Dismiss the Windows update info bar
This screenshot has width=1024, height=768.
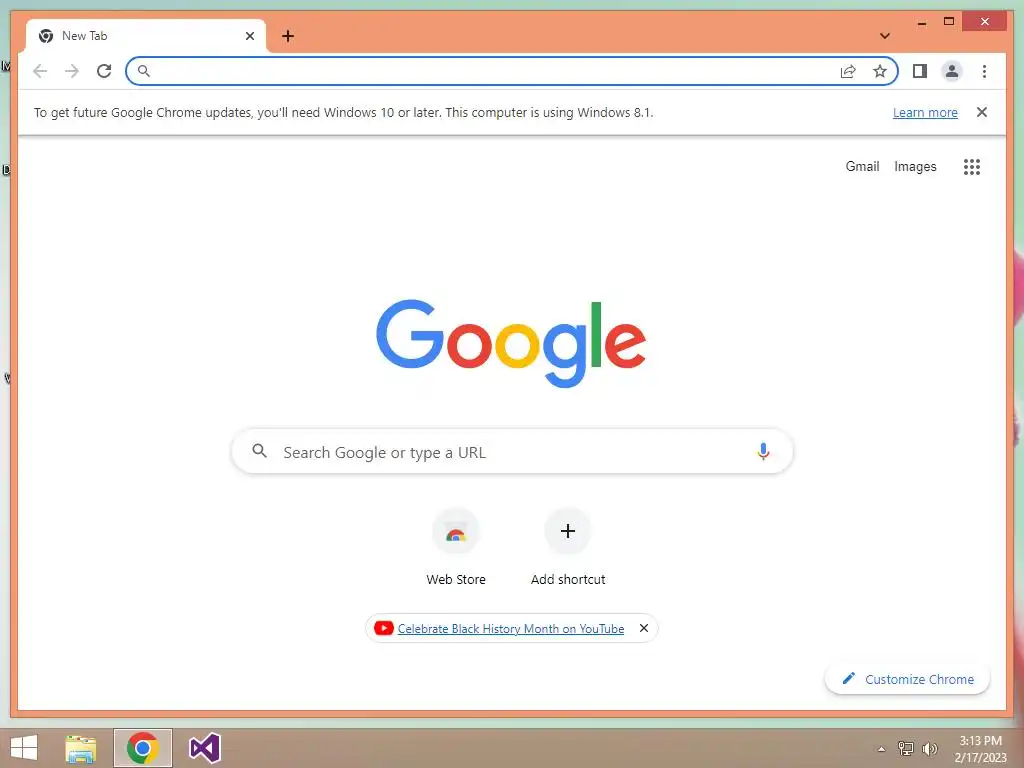pyautogui.click(x=982, y=112)
